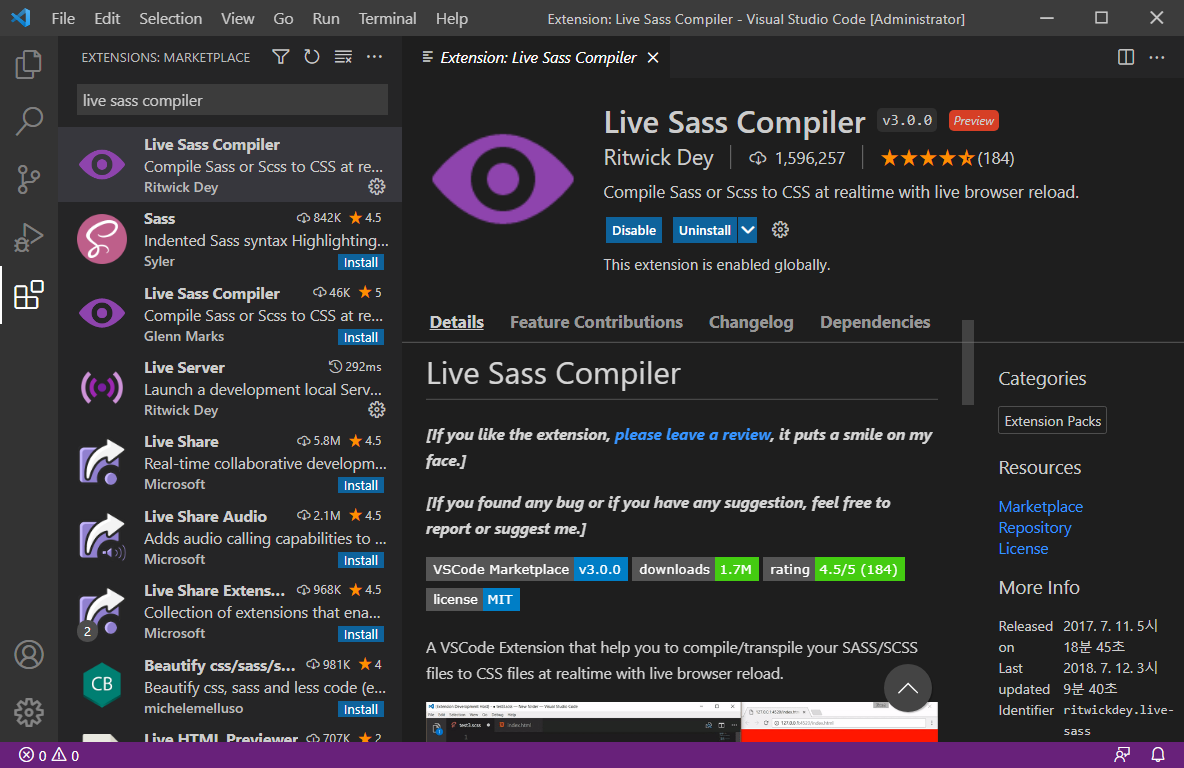
Task: Click the star rating (184) in header
Action: pos(948,159)
